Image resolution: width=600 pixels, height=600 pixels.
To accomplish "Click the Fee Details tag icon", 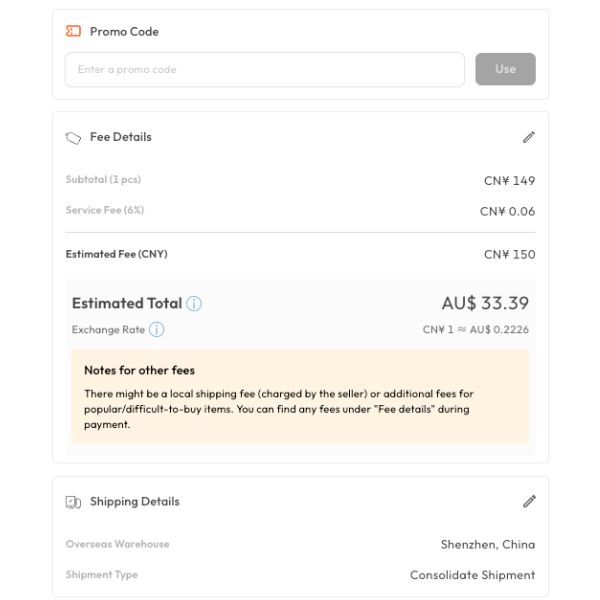I will pyautogui.click(x=73, y=137).
